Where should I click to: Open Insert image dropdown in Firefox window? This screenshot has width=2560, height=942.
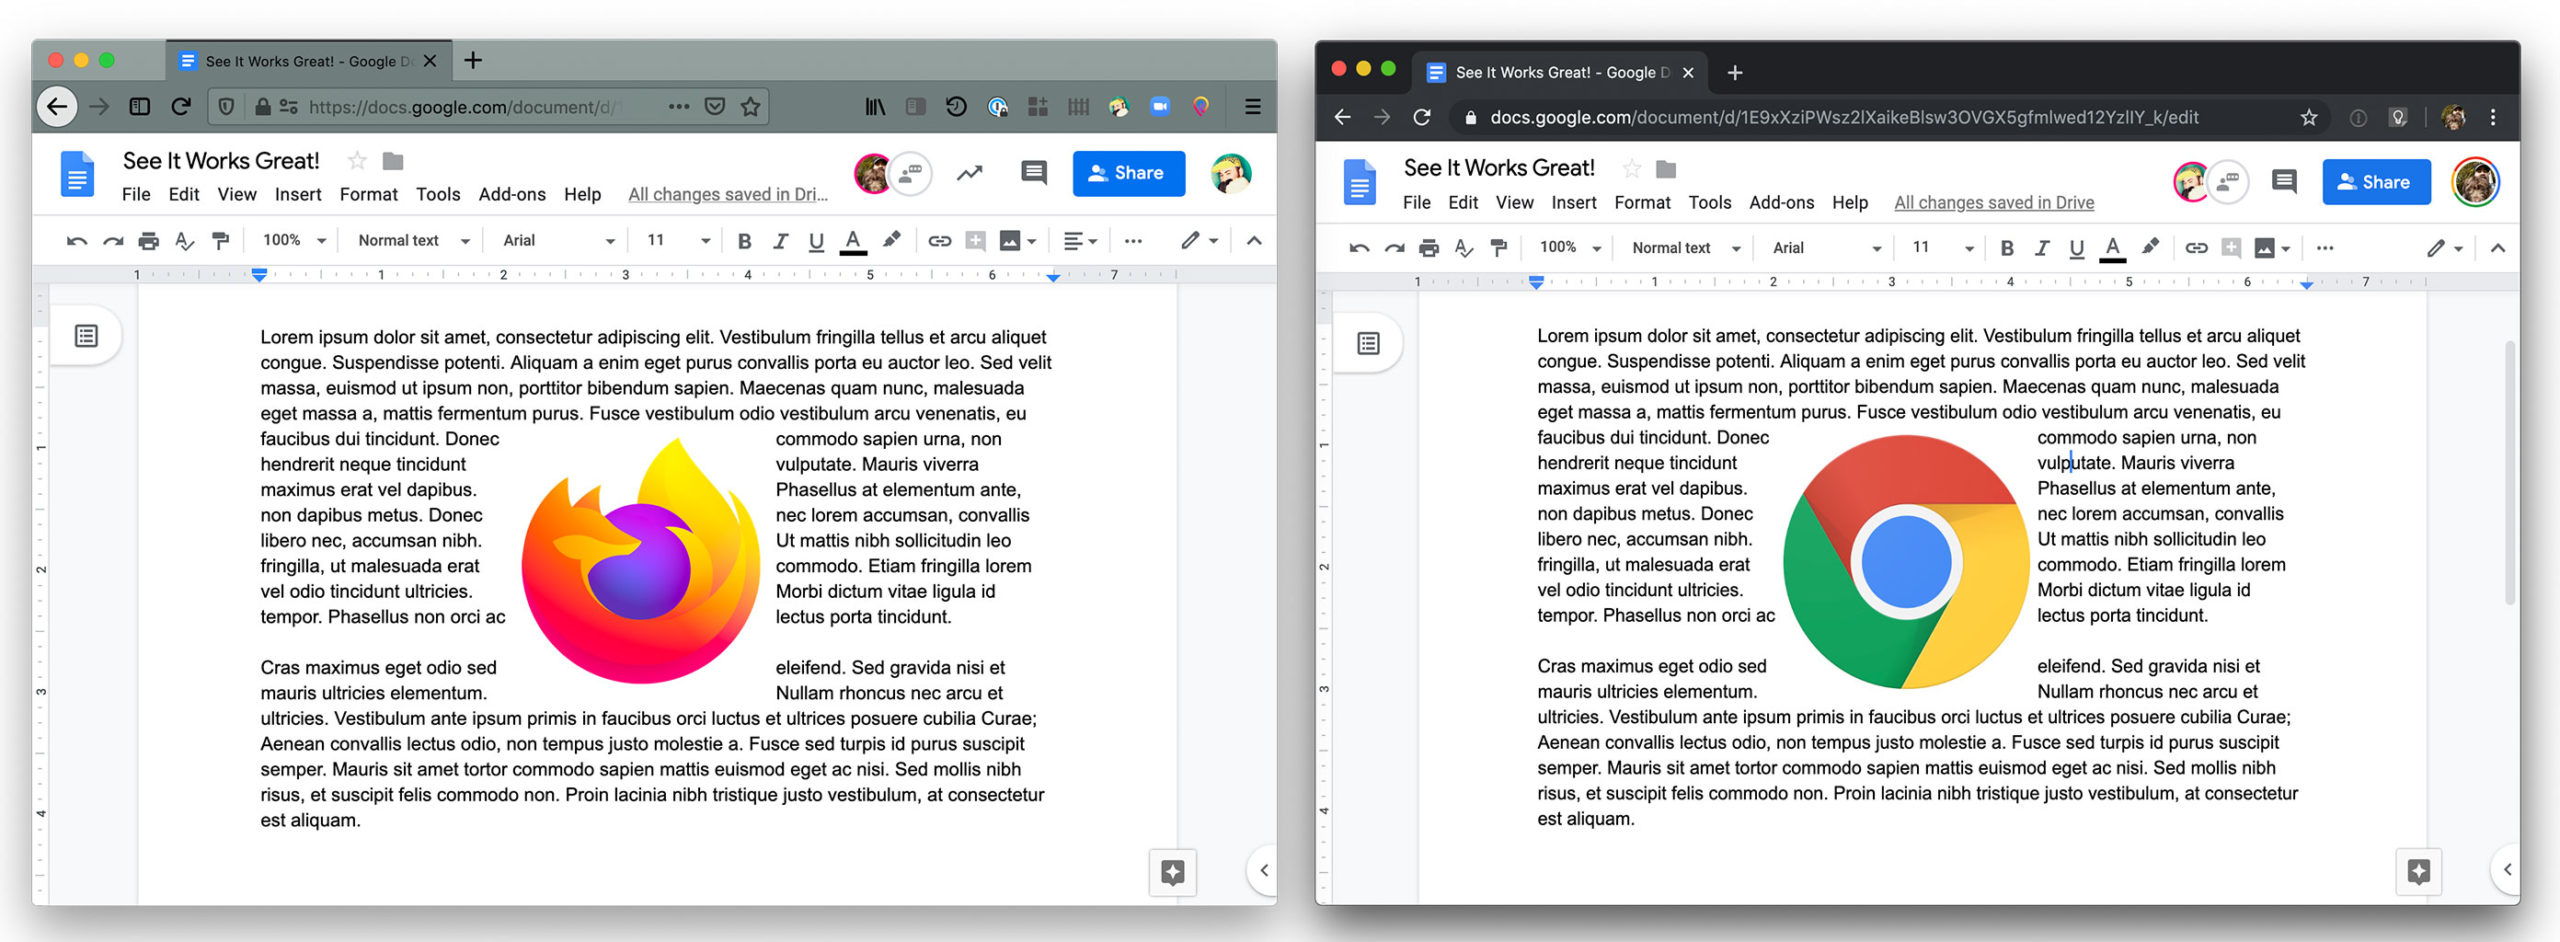coord(1018,241)
